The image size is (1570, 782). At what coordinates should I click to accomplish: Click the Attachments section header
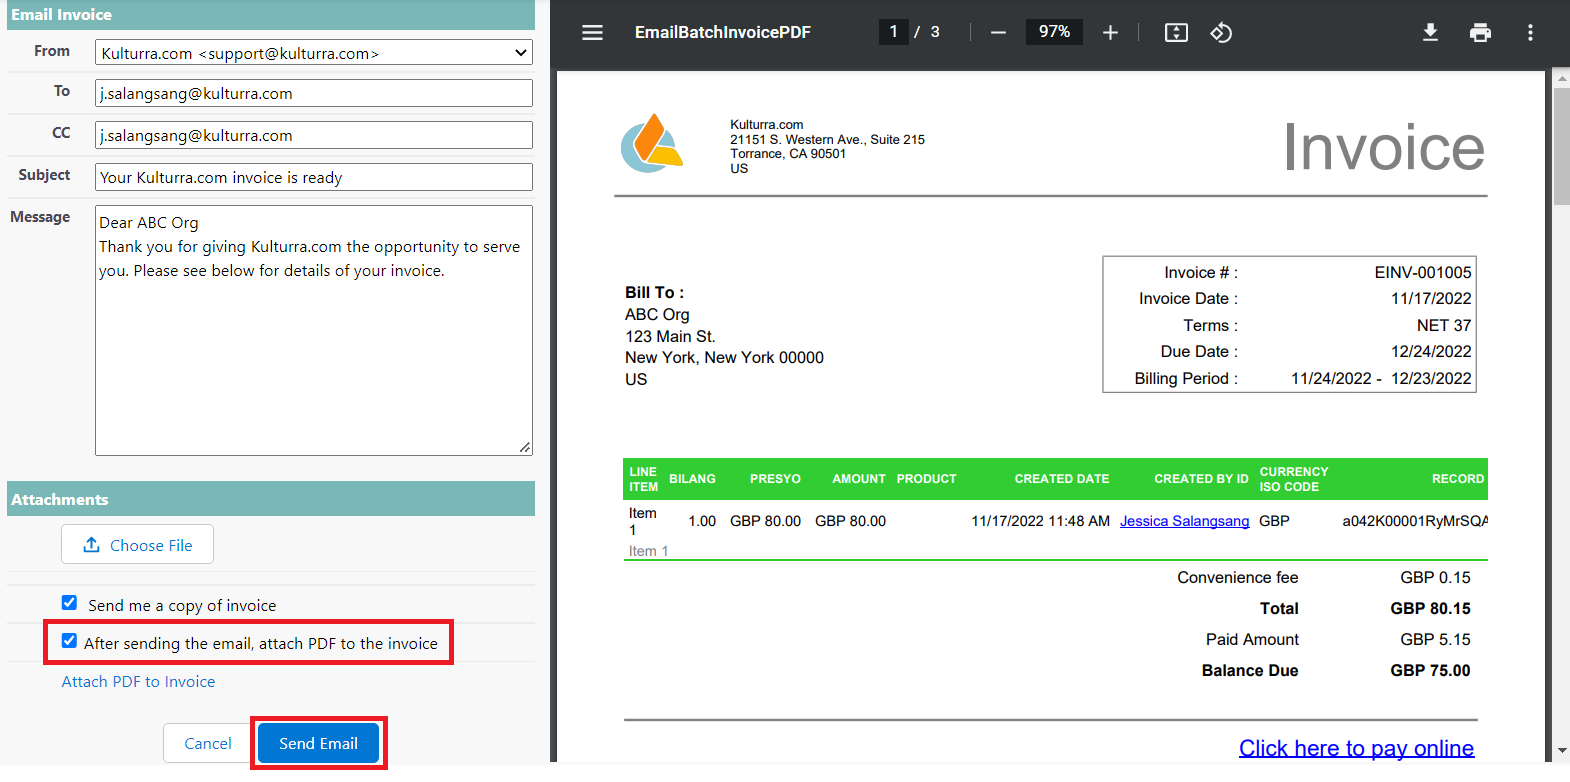[271, 499]
